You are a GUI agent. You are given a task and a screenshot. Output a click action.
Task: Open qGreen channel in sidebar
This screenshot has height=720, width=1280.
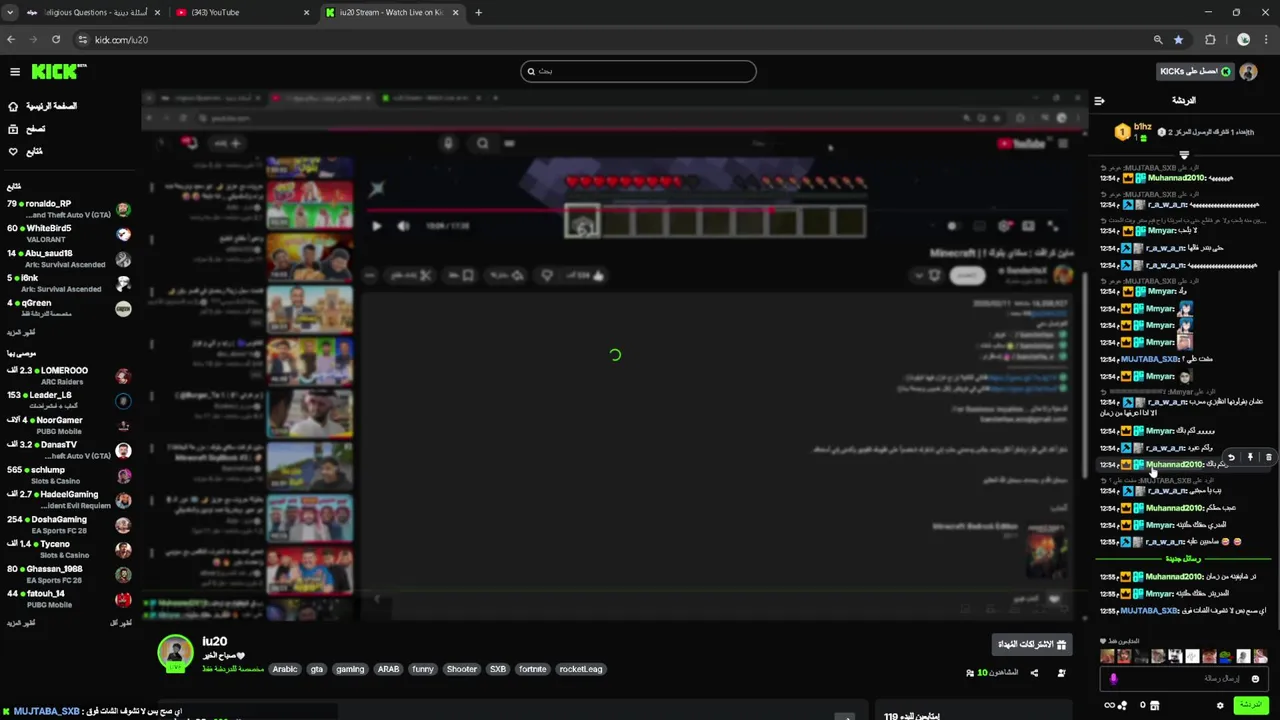click(69, 308)
